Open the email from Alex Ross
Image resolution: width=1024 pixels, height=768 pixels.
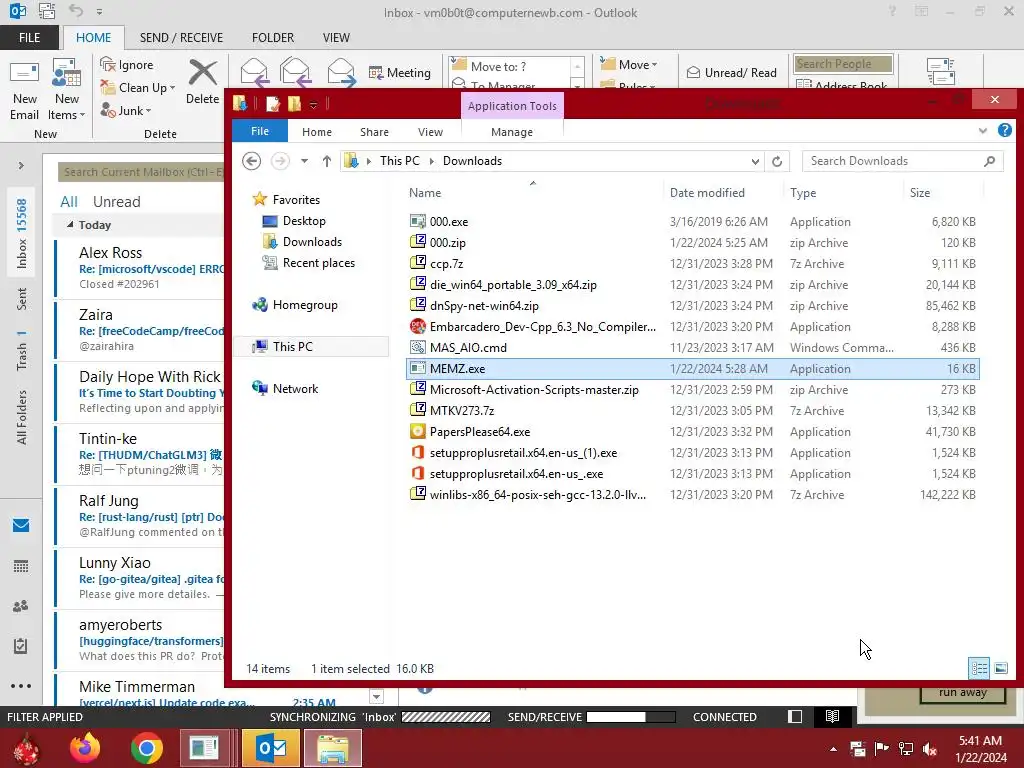coord(140,268)
